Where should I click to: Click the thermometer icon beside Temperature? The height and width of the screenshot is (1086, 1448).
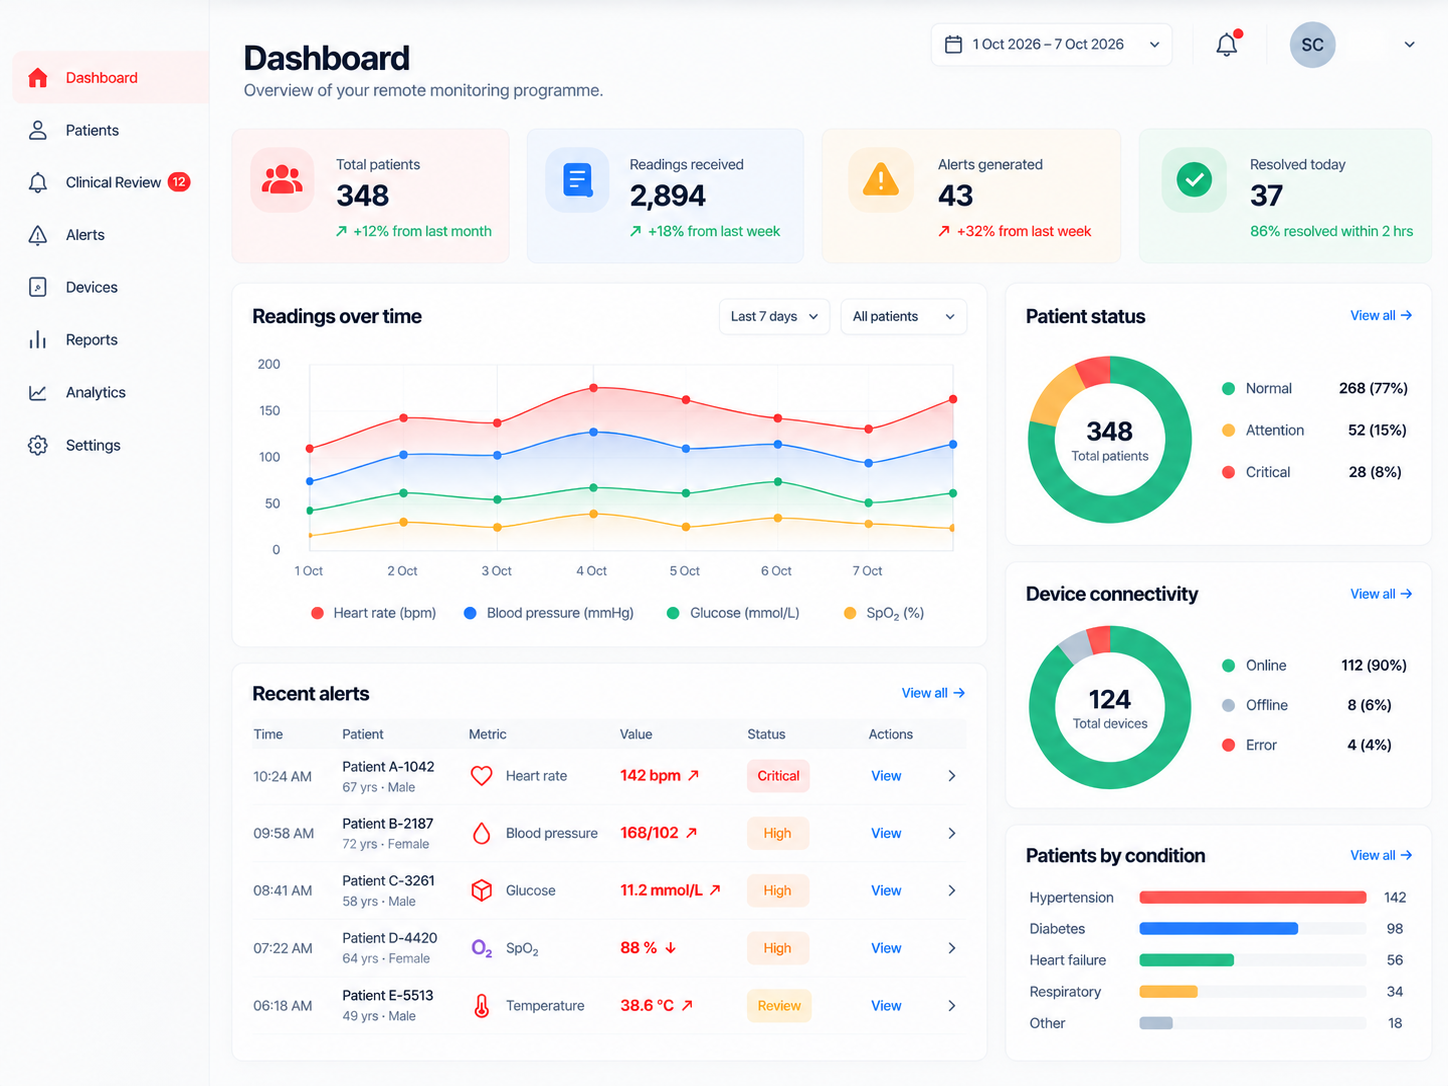tap(482, 1006)
